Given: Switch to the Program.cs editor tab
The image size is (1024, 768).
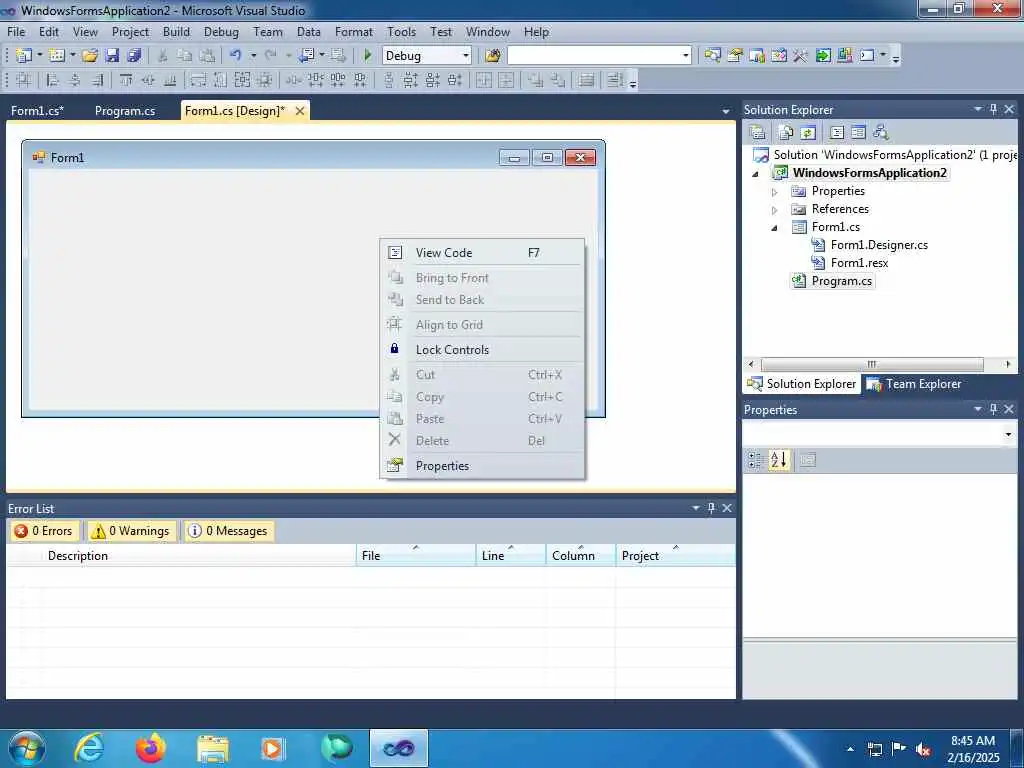Looking at the screenshot, I should [125, 111].
